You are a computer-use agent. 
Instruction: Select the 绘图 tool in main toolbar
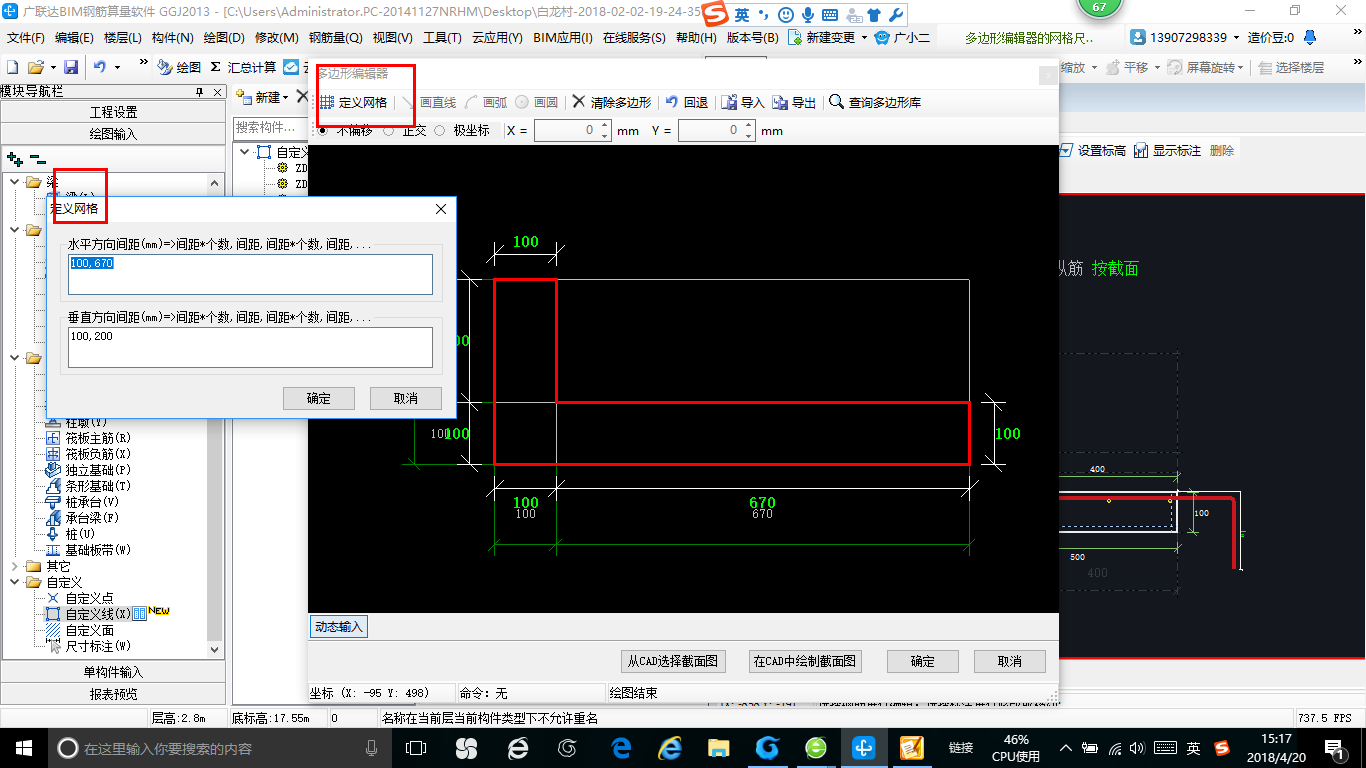(179, 67)
